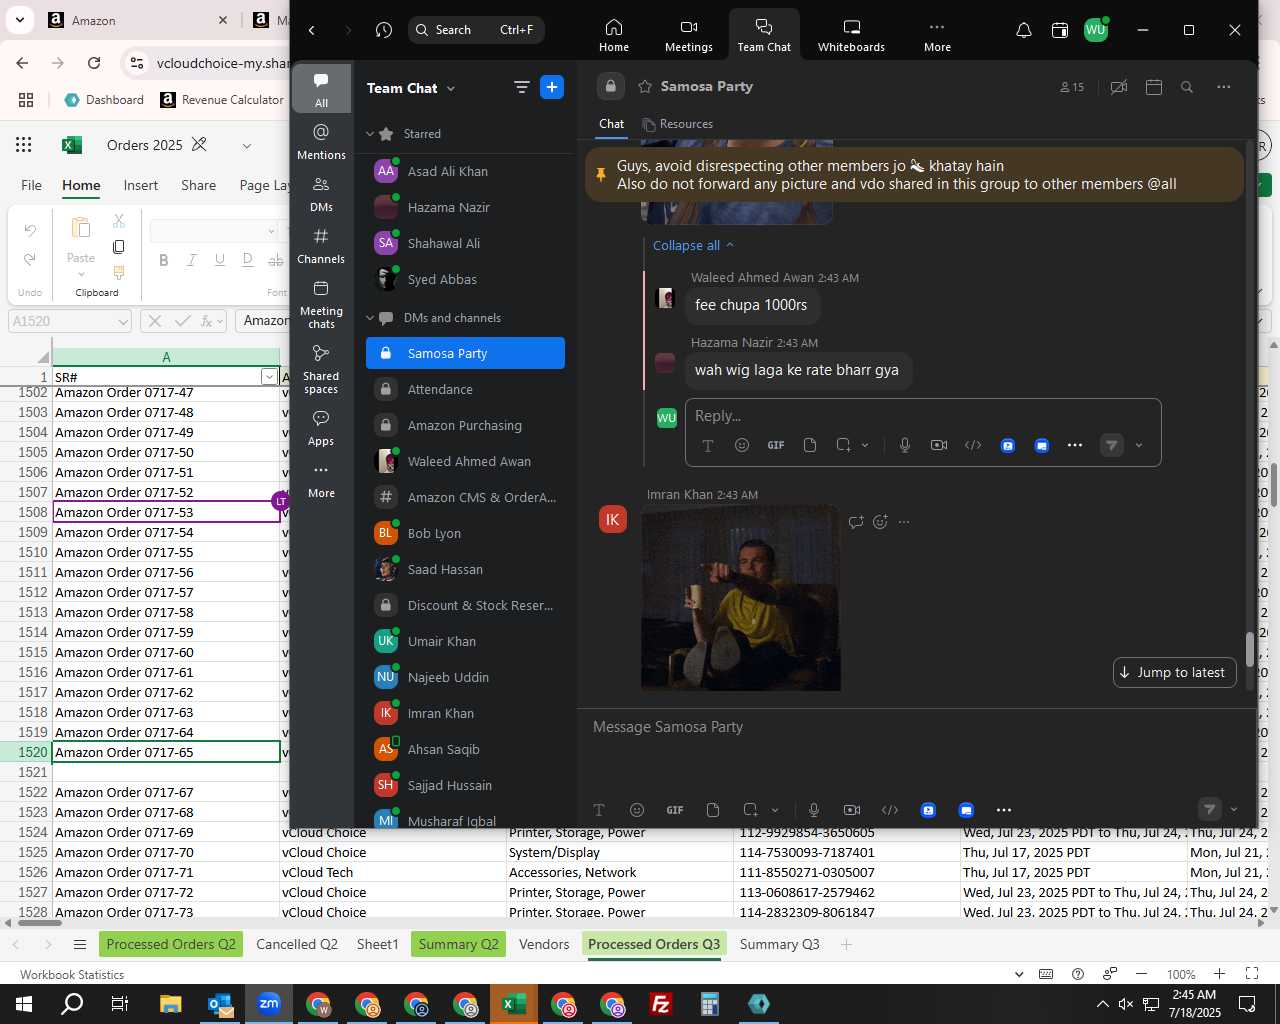1280x1024 pixels.
Task: Click the Zoom search box
Action: coord(476,30)
